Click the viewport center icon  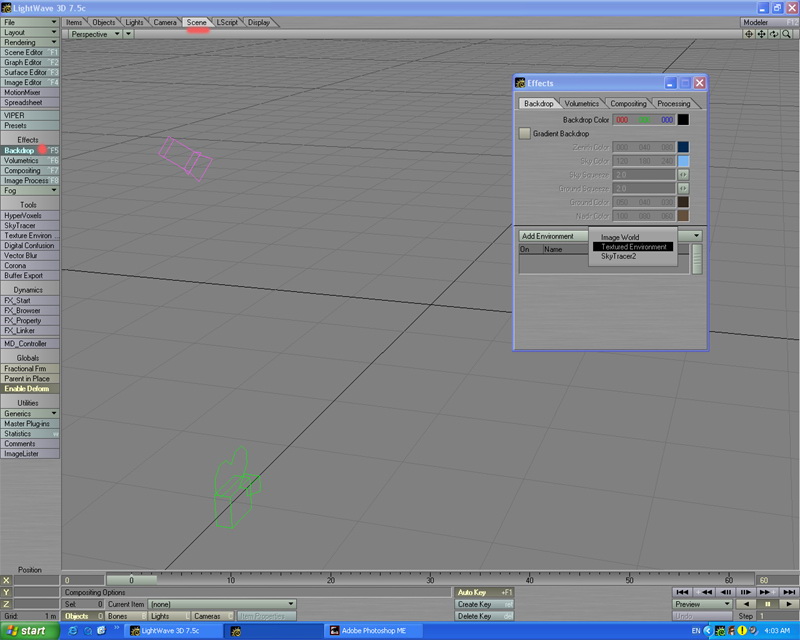click(x=748, y=34)
